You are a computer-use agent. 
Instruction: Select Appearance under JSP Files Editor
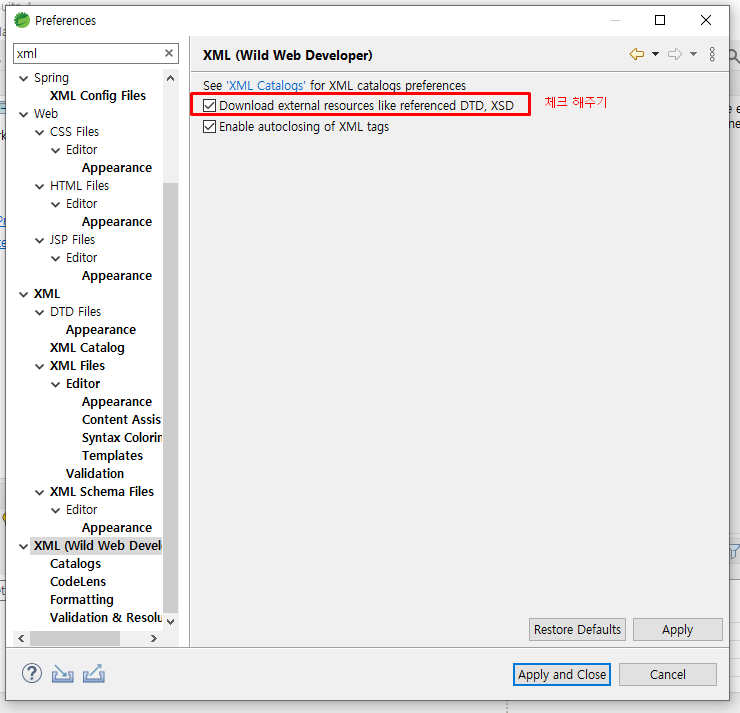click(x=117, y=276)
